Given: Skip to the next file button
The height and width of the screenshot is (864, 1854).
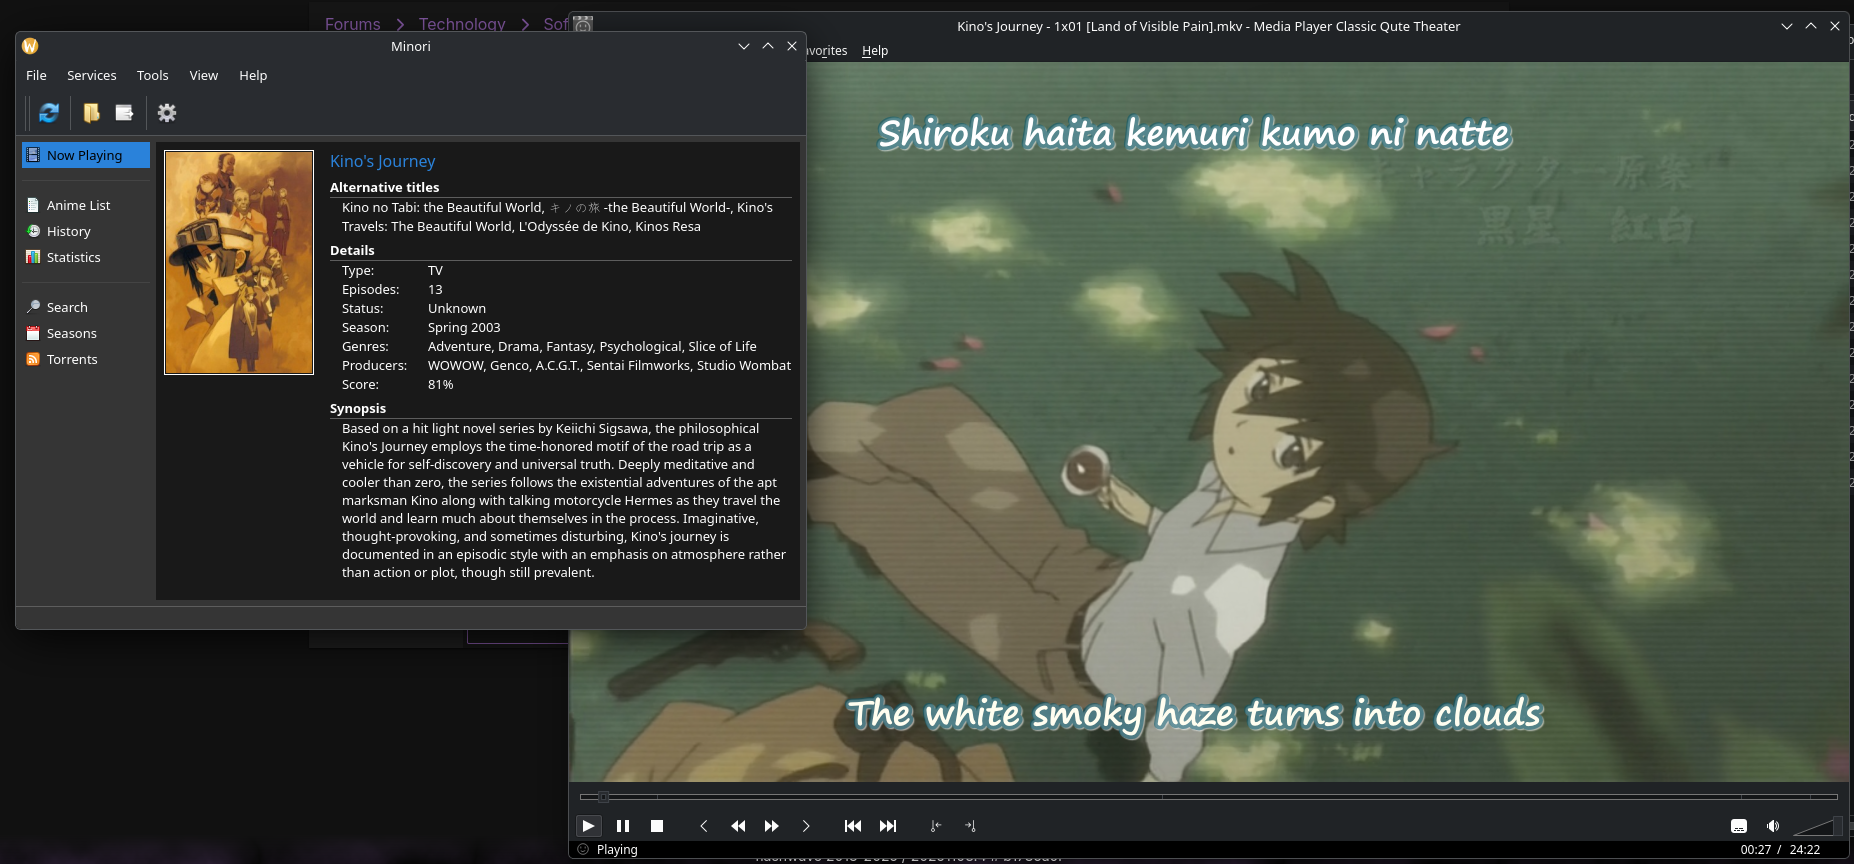Looking at the screenshot, I should [x=888, y=826].
